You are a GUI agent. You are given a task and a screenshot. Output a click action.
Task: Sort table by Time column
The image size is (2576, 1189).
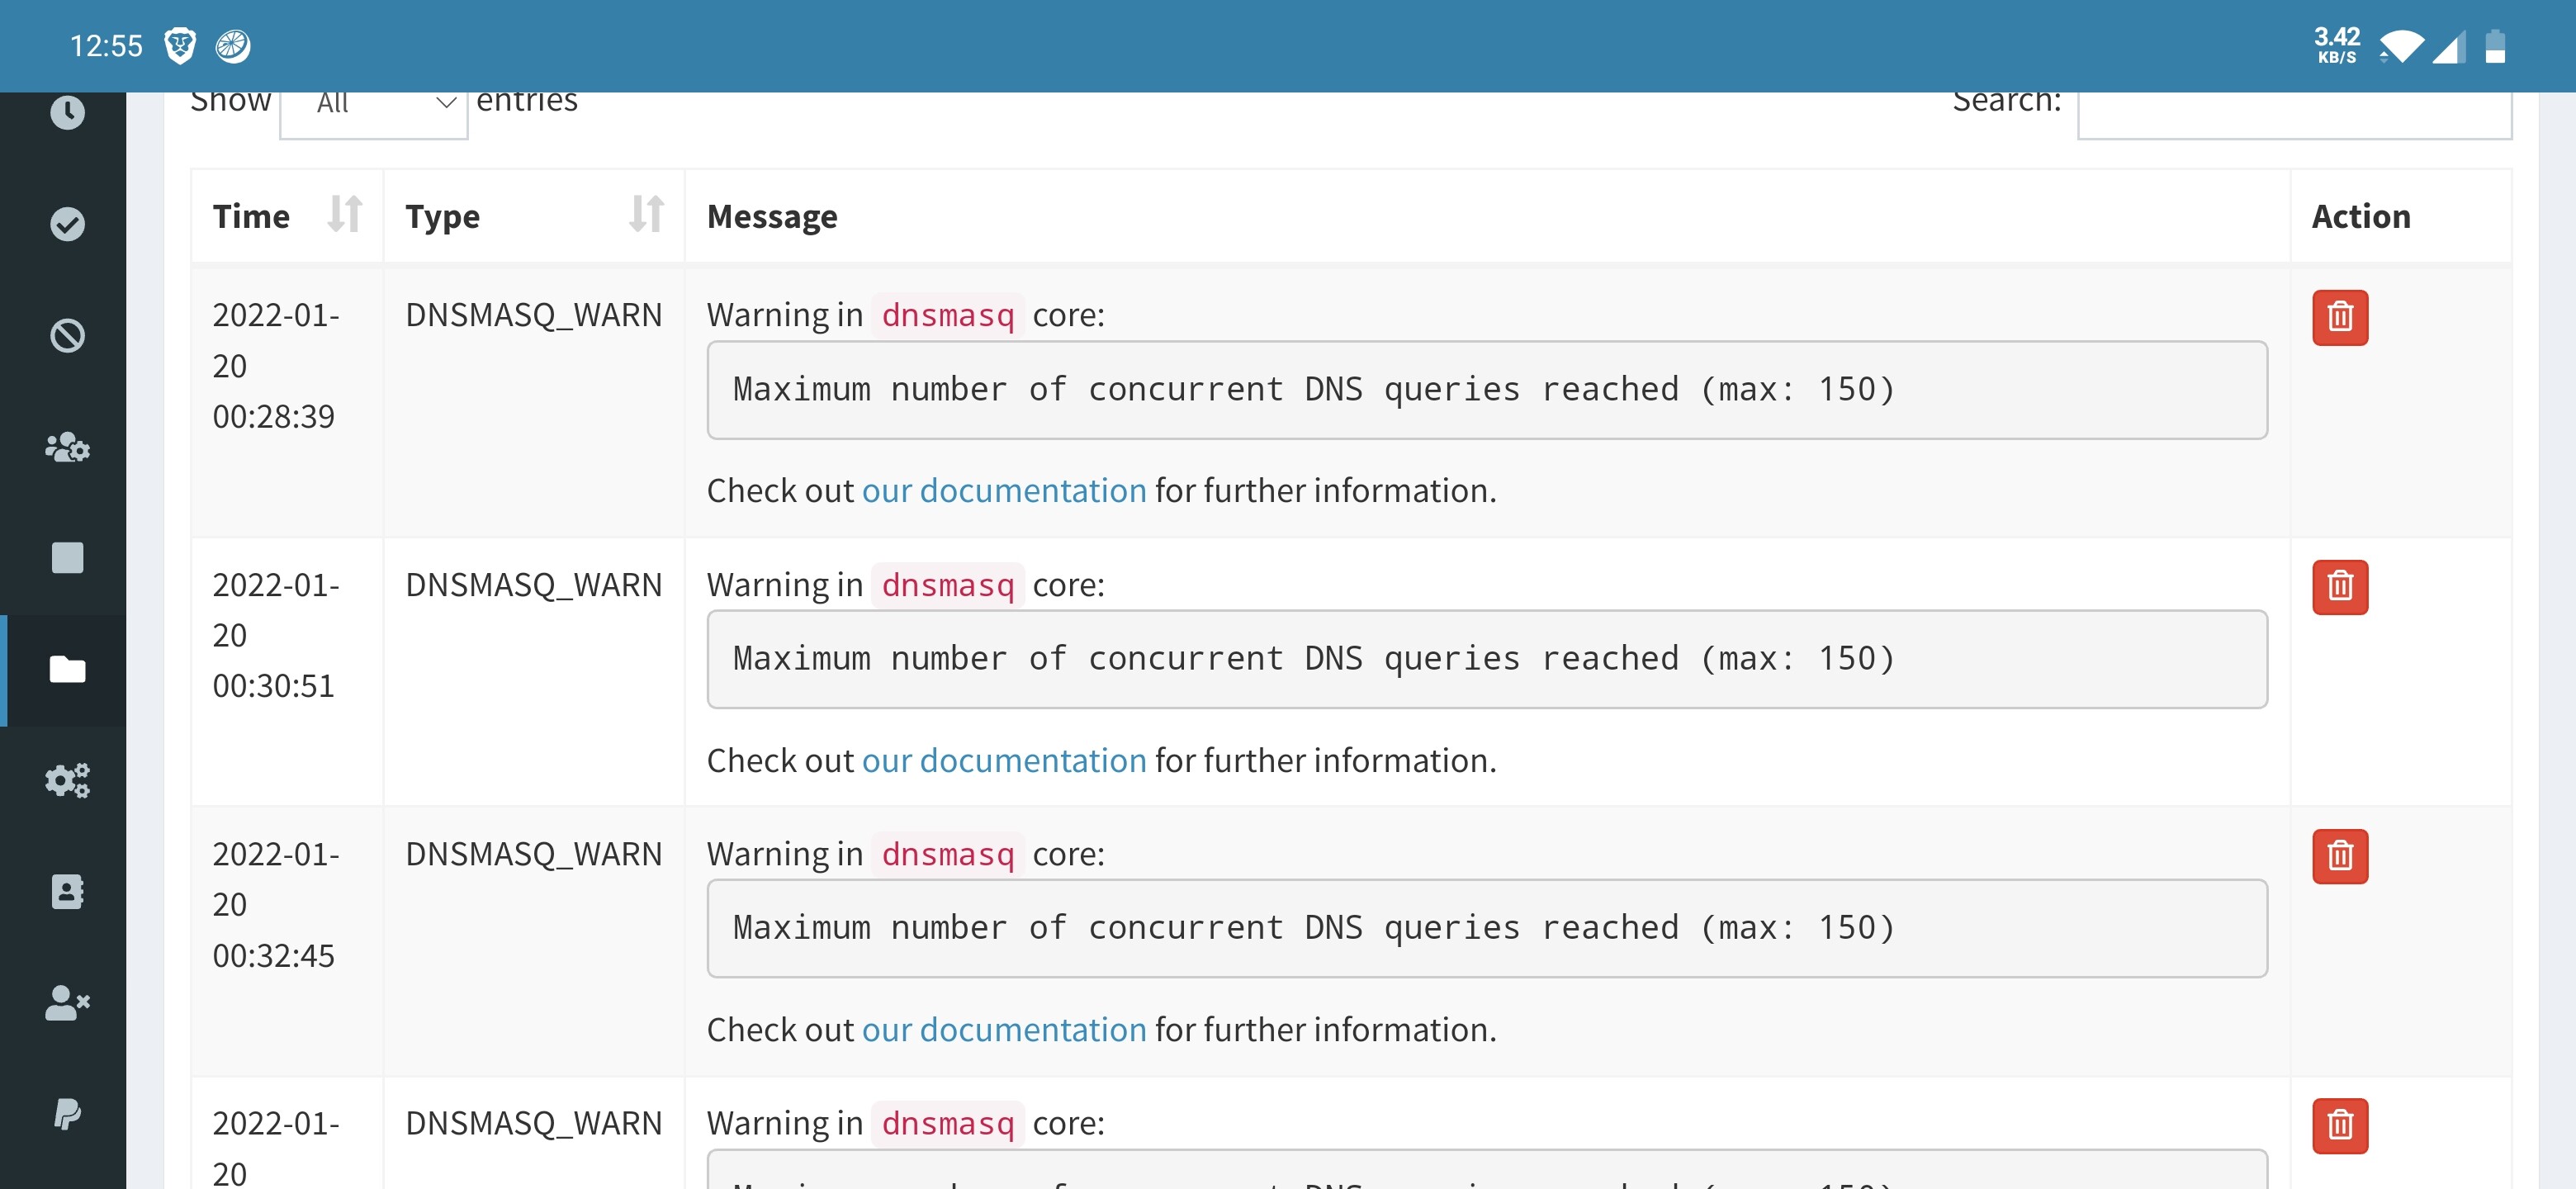click(287, 216)
